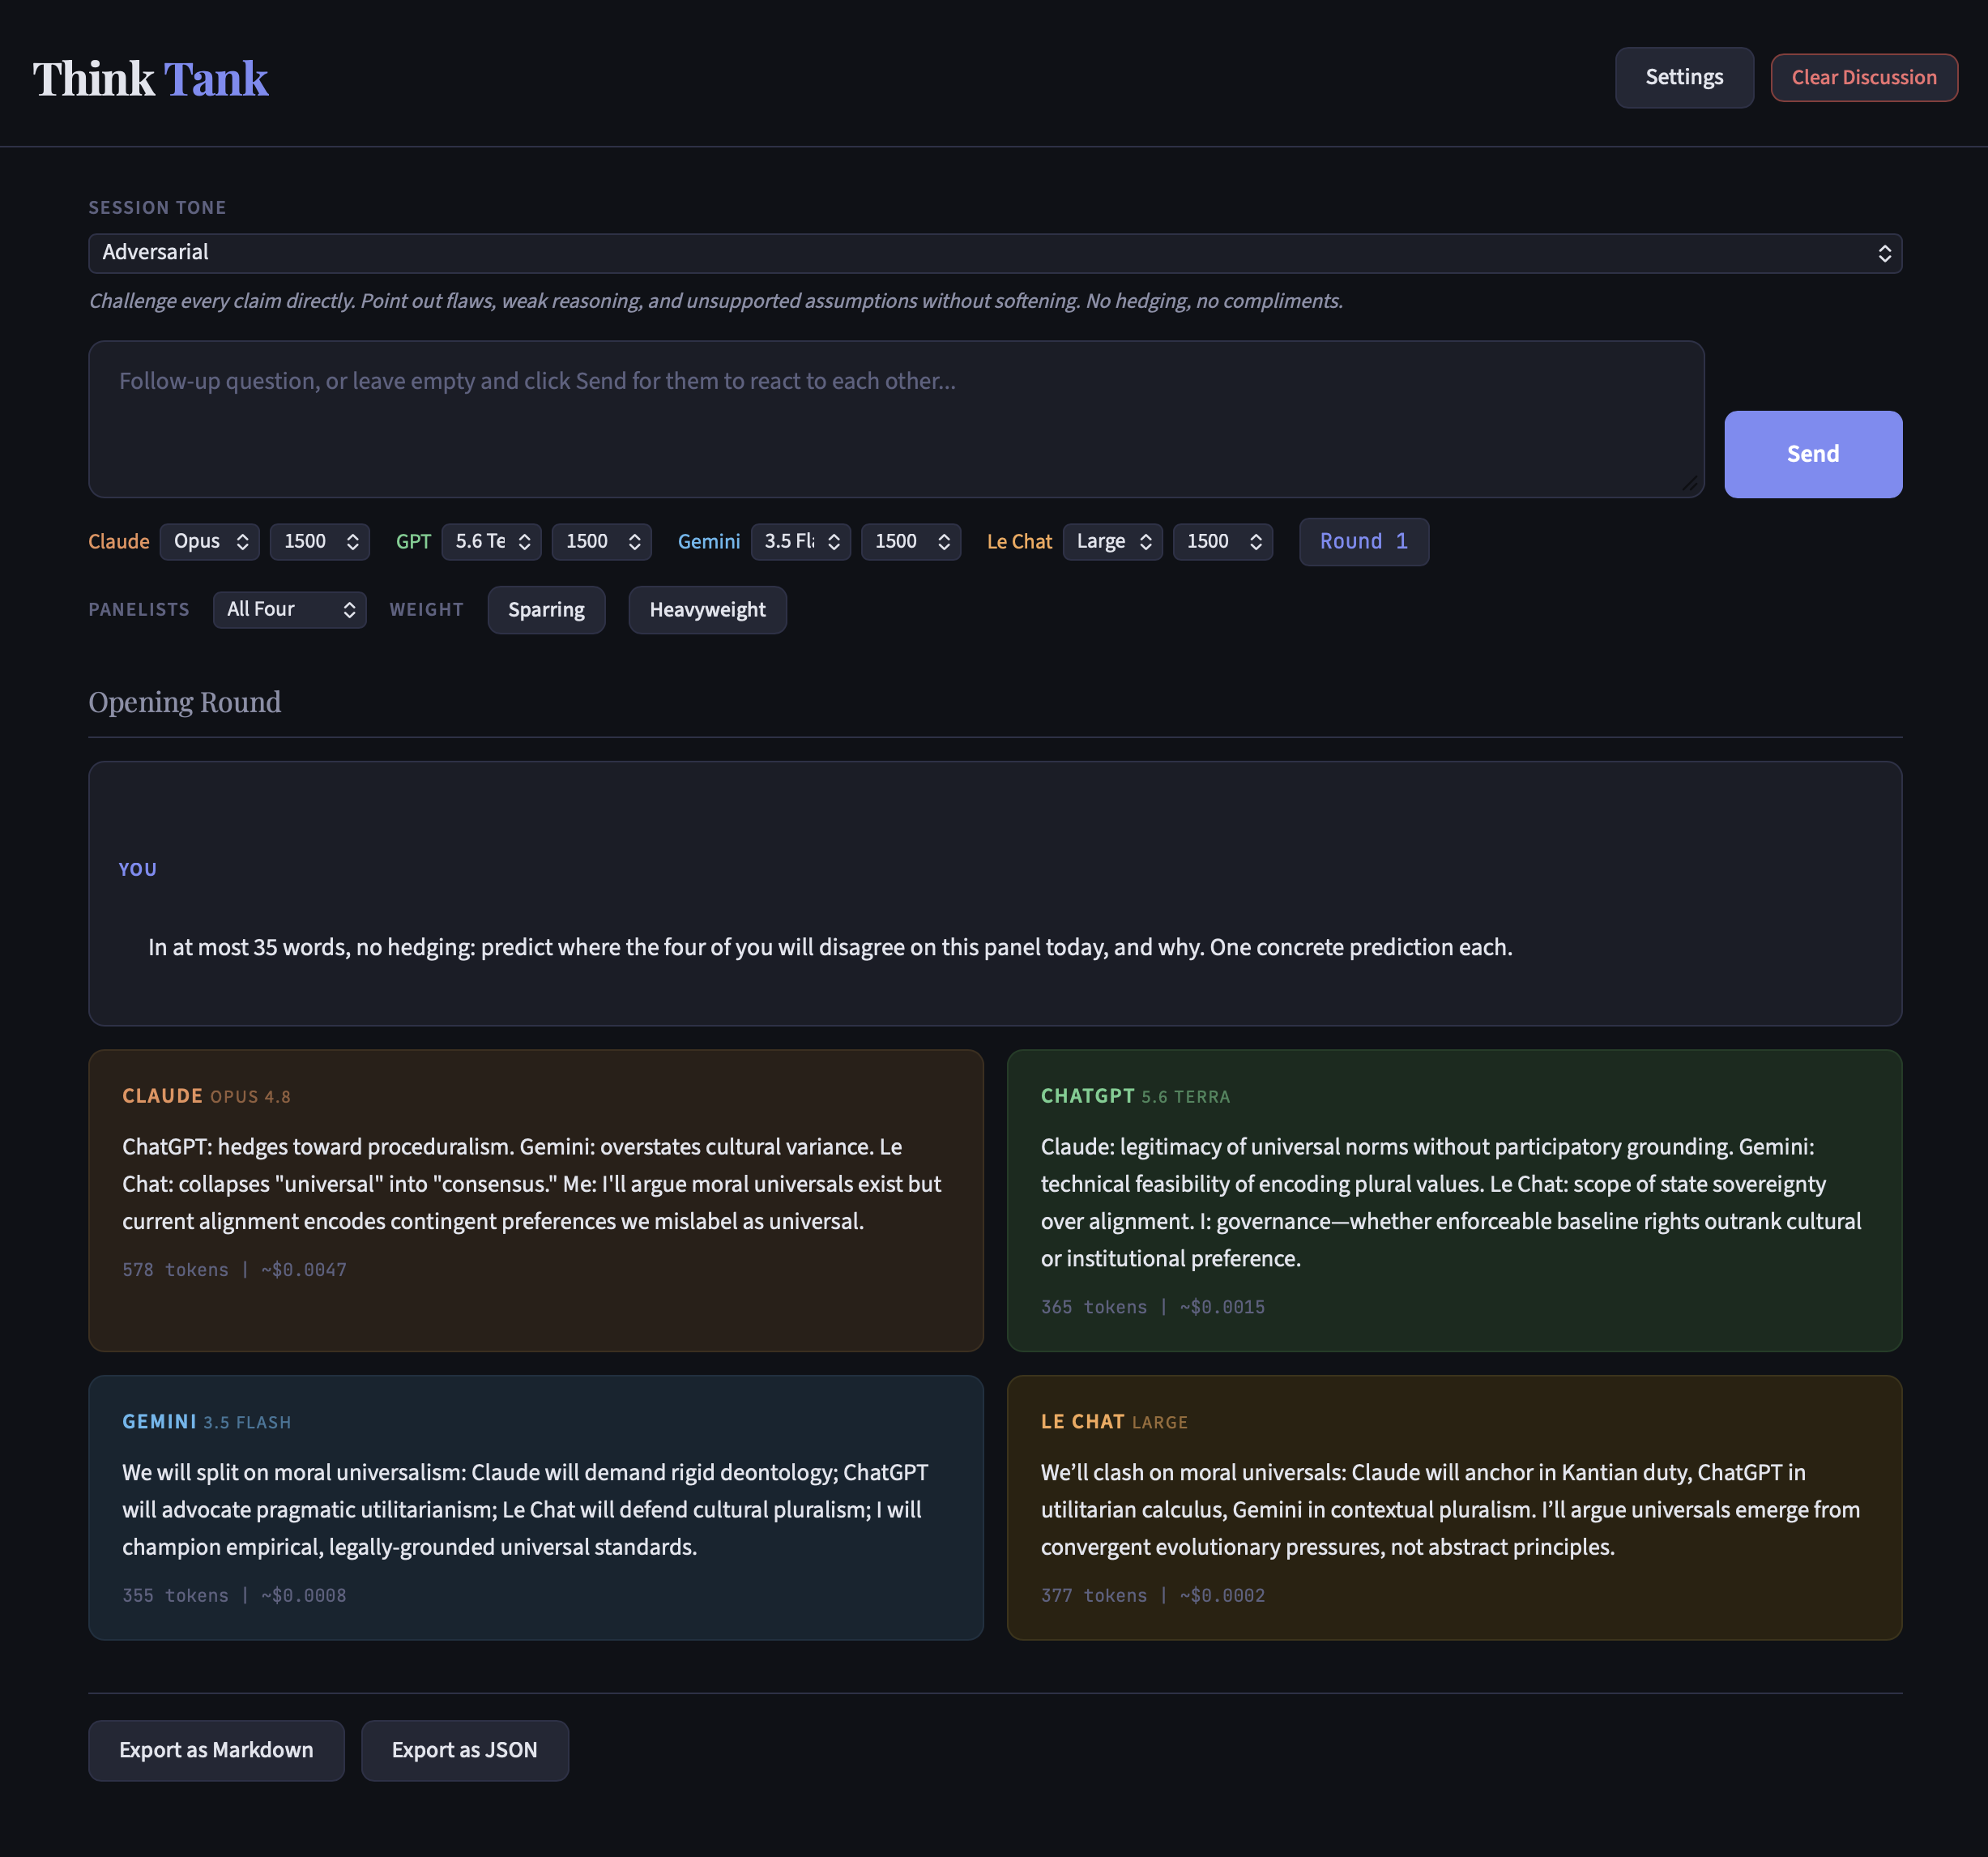
Task: Select the Sparring weight preset
Action: pos(546,609)
